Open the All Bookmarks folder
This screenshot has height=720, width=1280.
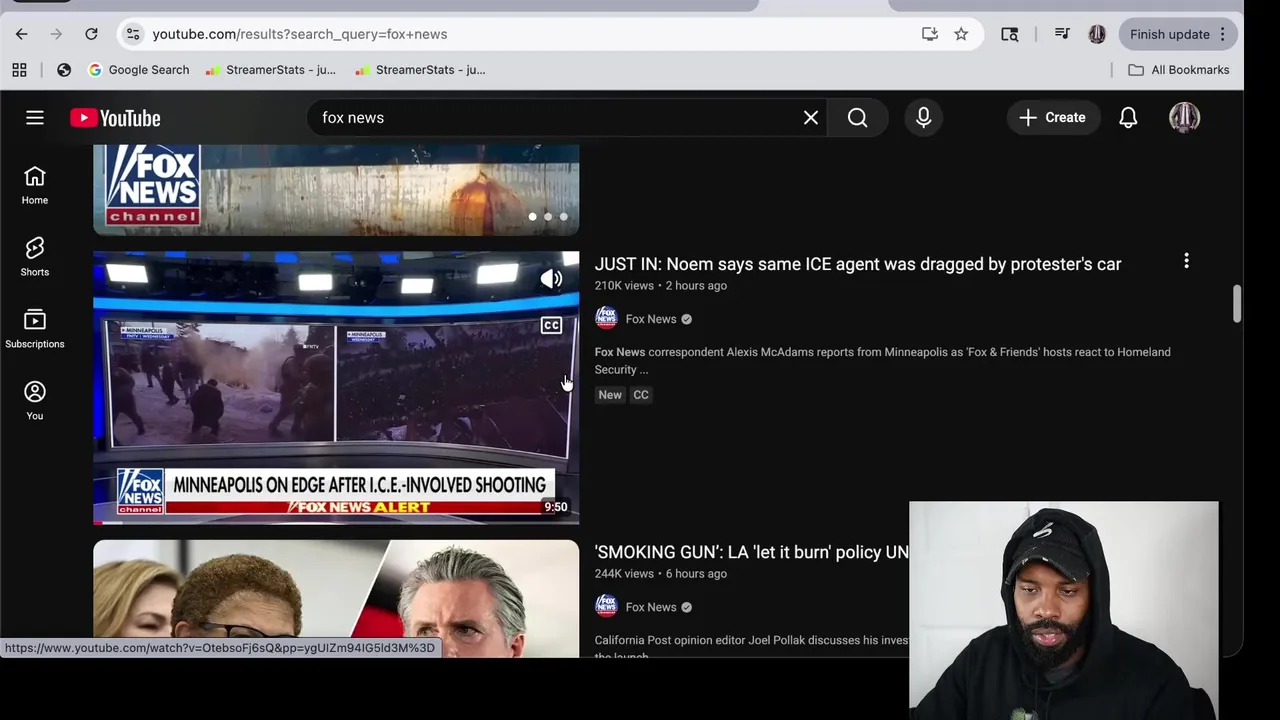coord(1179,70)
